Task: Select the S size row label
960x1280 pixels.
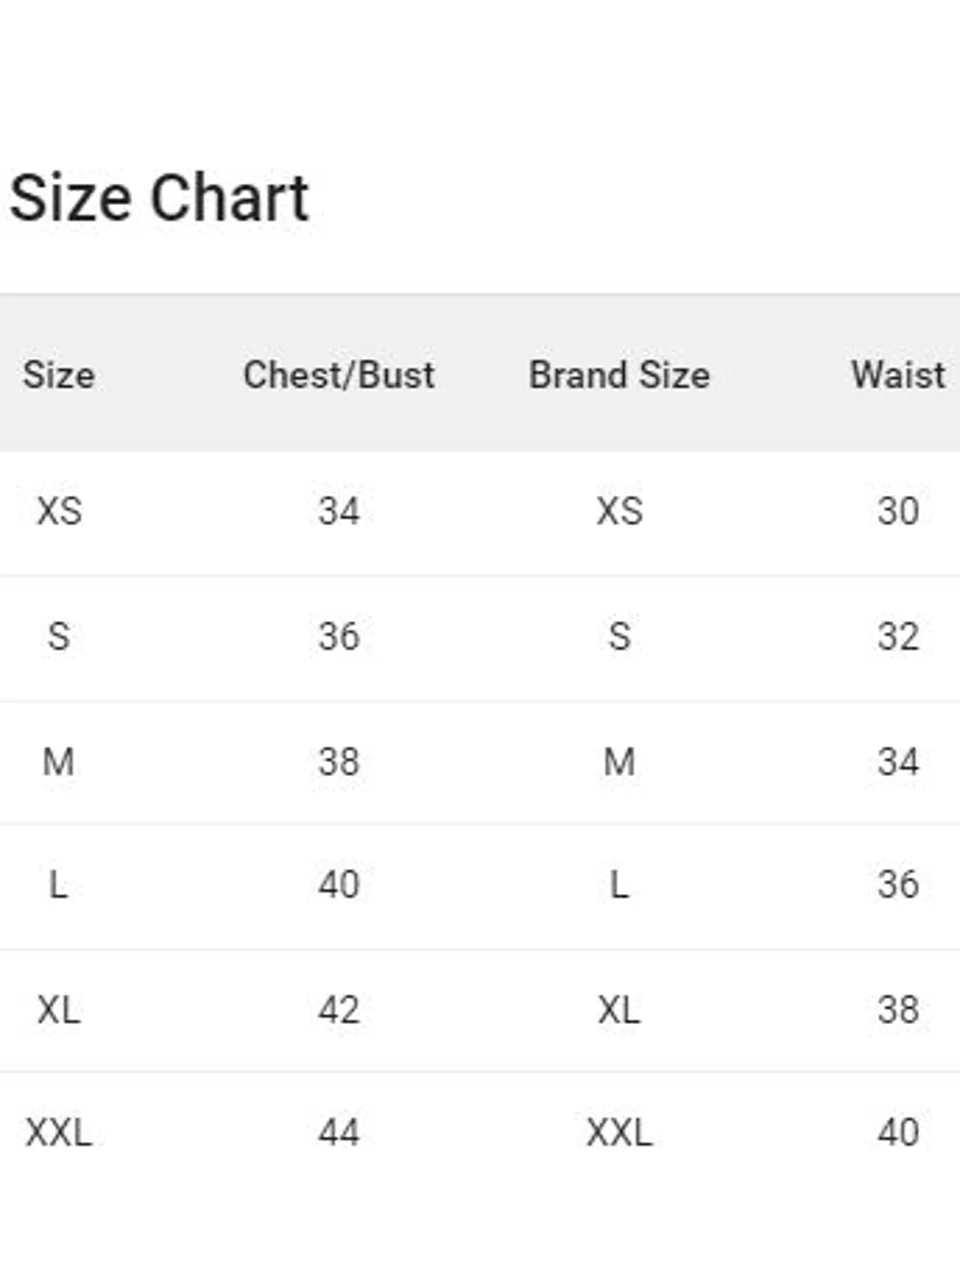Action: [59, 636]
